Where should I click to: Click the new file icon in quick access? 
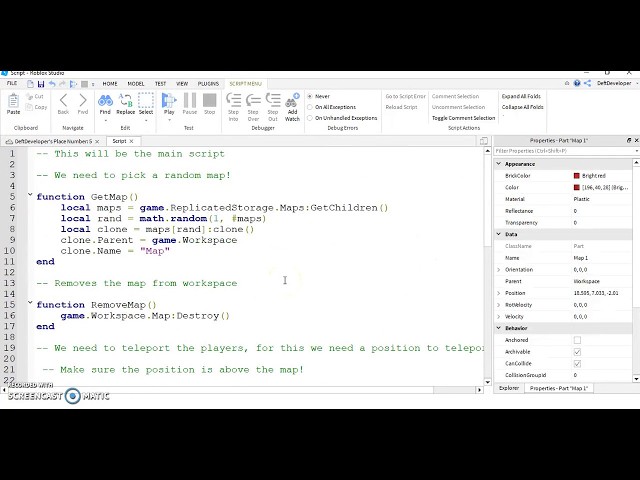click(x=30, y=84)
